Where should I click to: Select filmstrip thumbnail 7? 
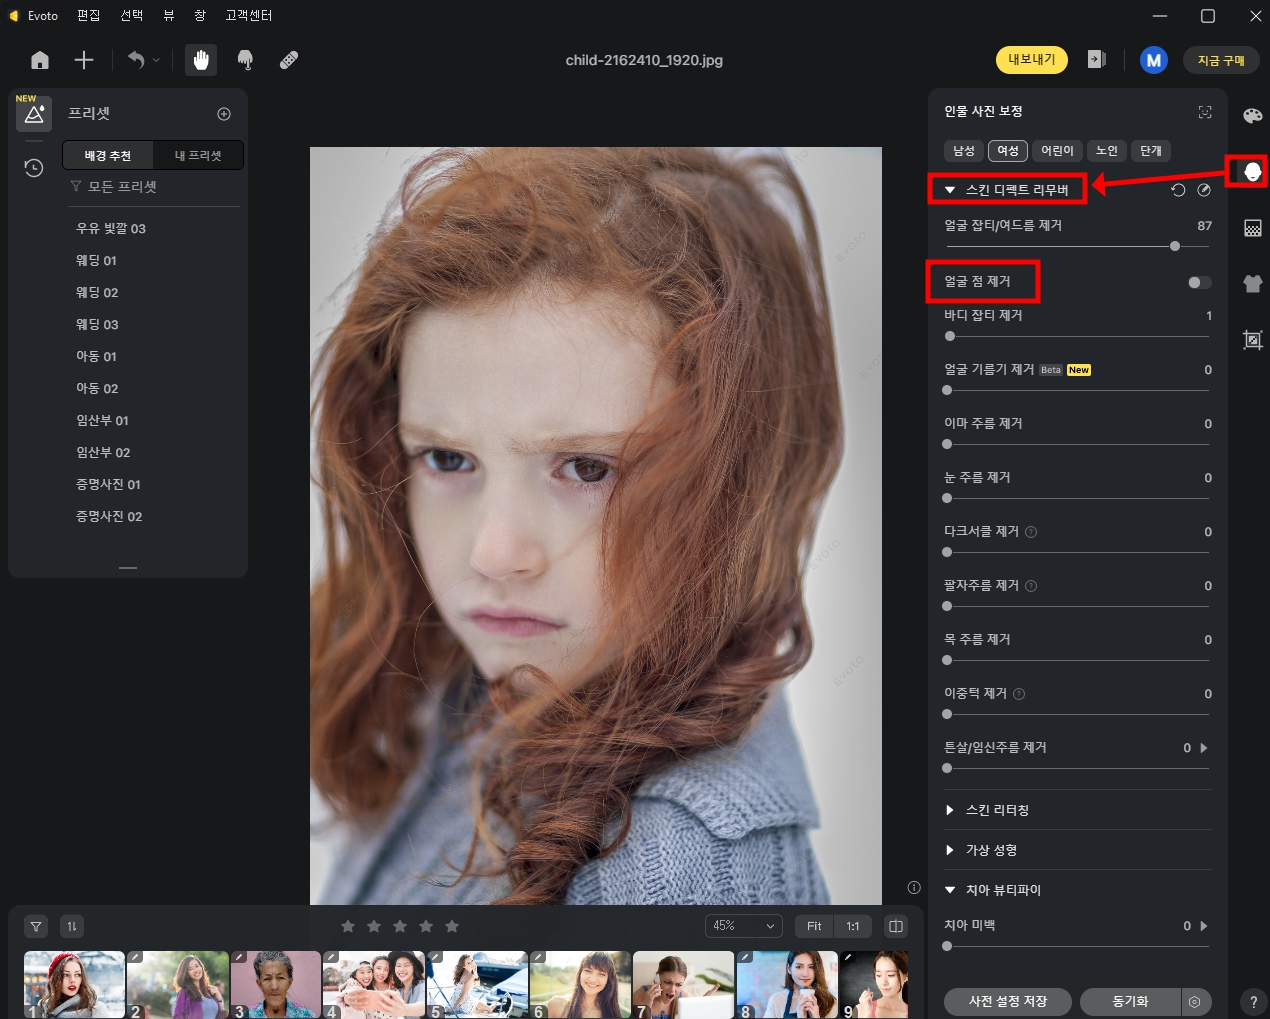coord(684,985)
